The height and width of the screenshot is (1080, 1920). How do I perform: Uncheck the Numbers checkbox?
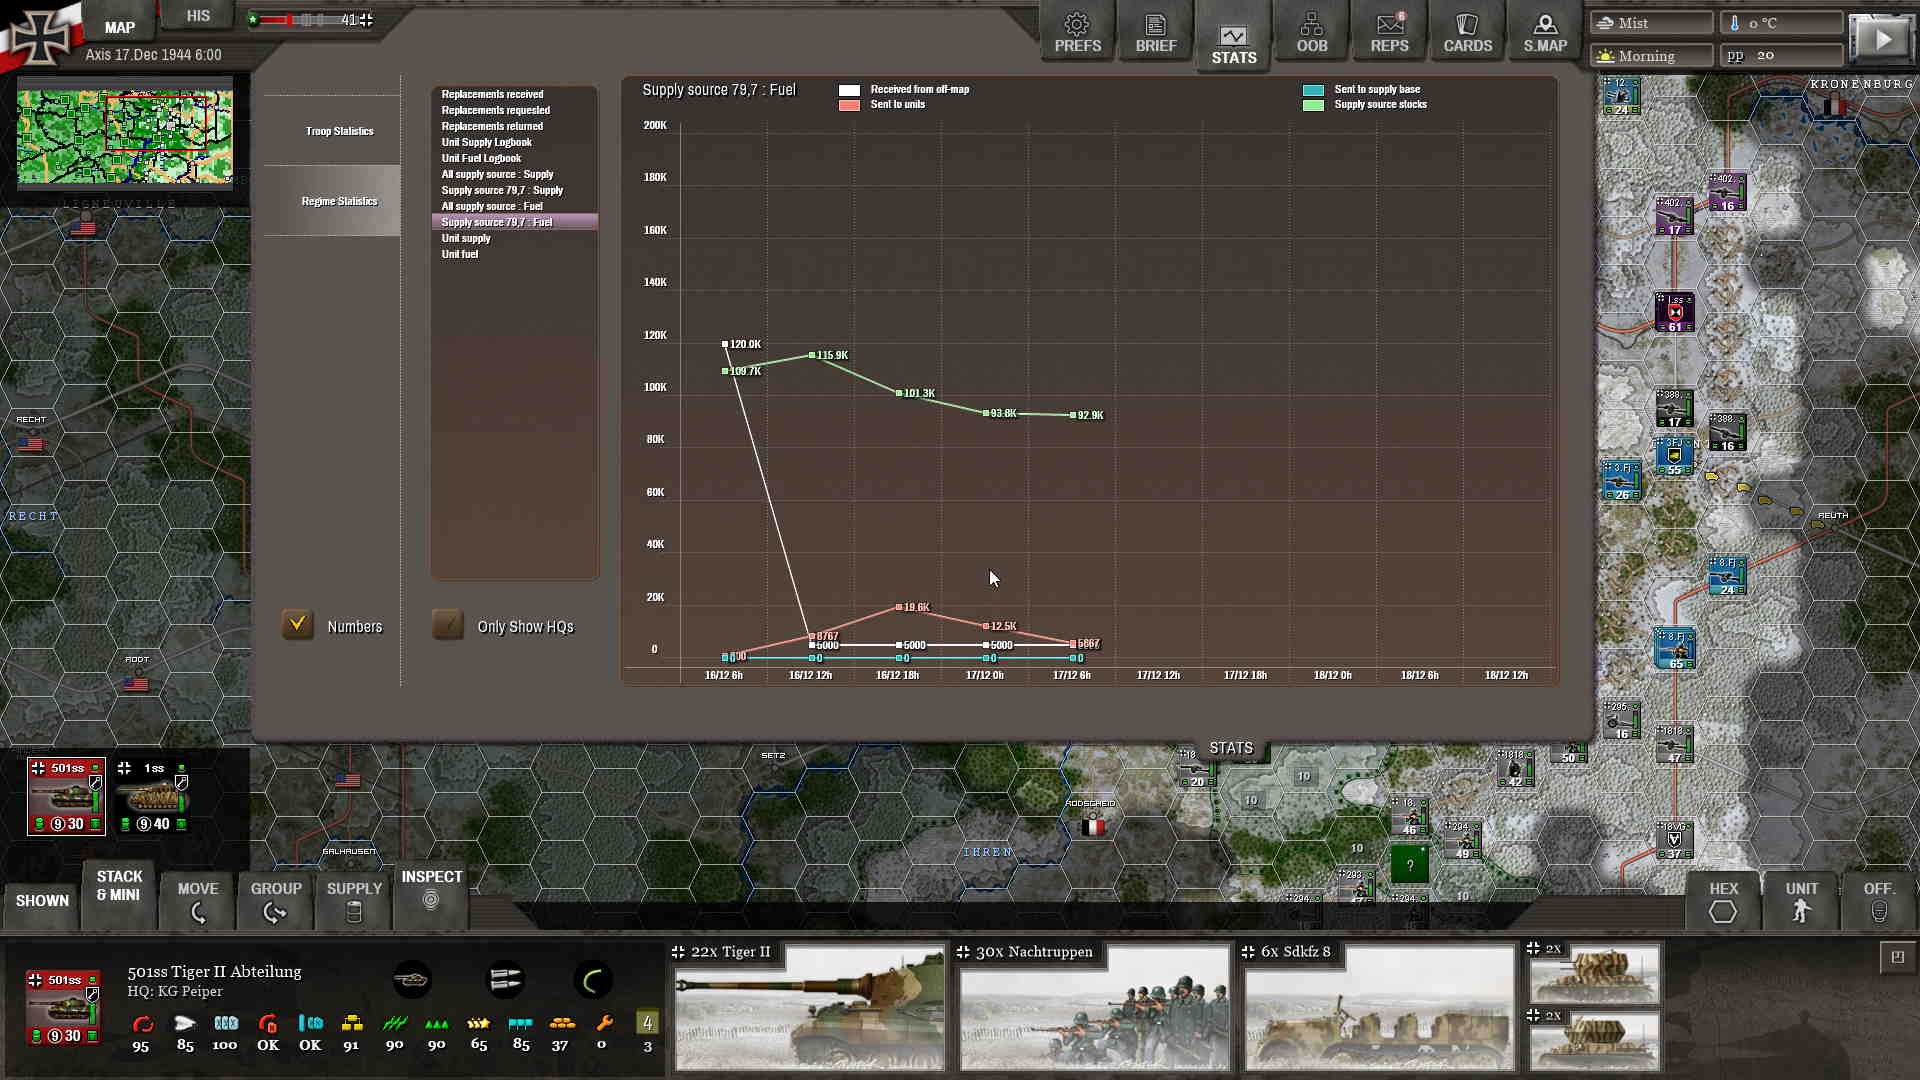[x=298, y=625]
